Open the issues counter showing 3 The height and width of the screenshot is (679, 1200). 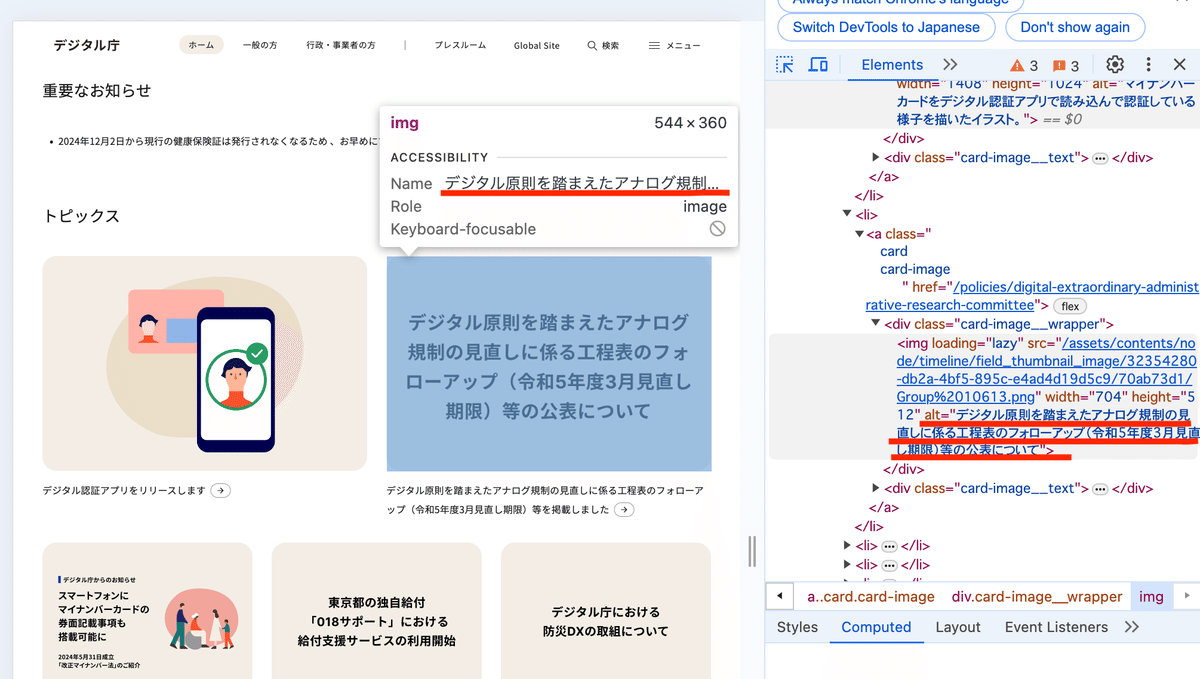tap(1066, 66)
